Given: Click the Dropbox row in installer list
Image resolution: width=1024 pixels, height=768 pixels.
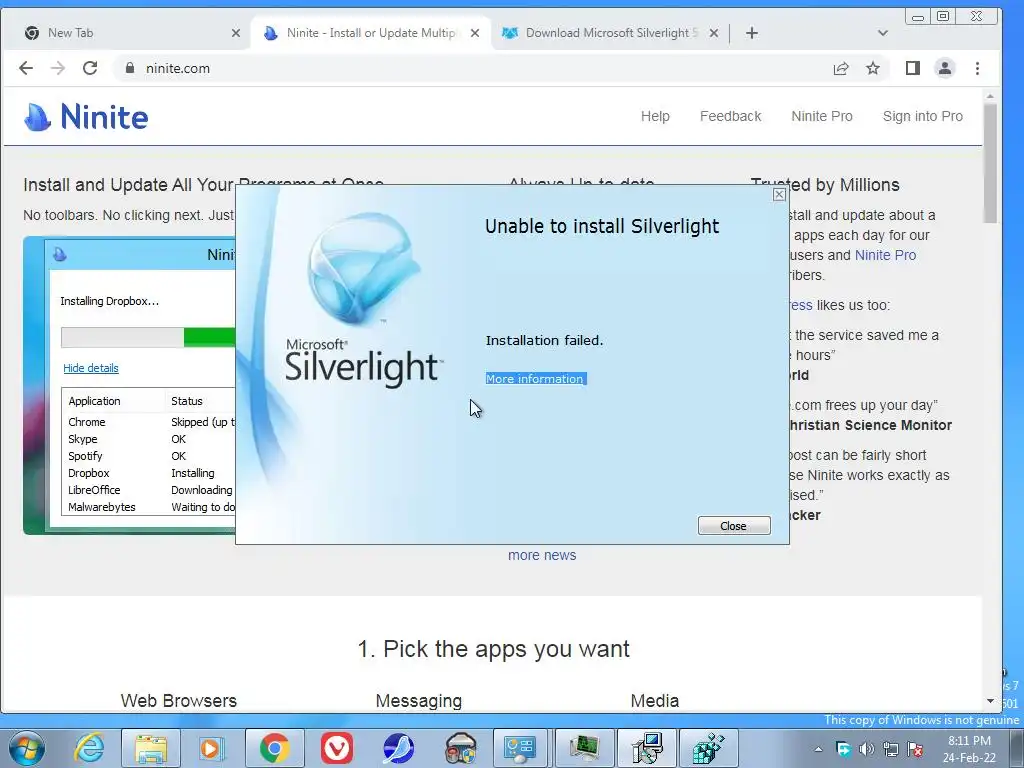Looking at the screenshot, I should tap(150, 473).
